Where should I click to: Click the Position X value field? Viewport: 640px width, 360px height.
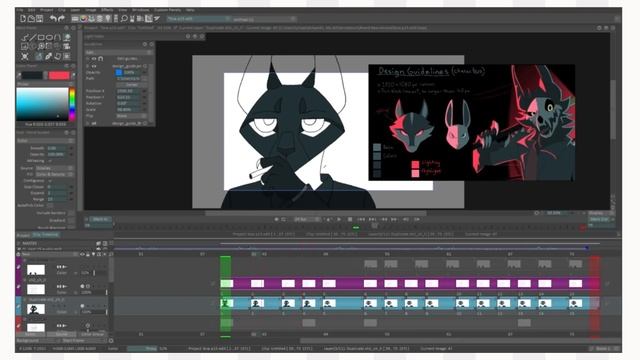(x=128, y=91)
